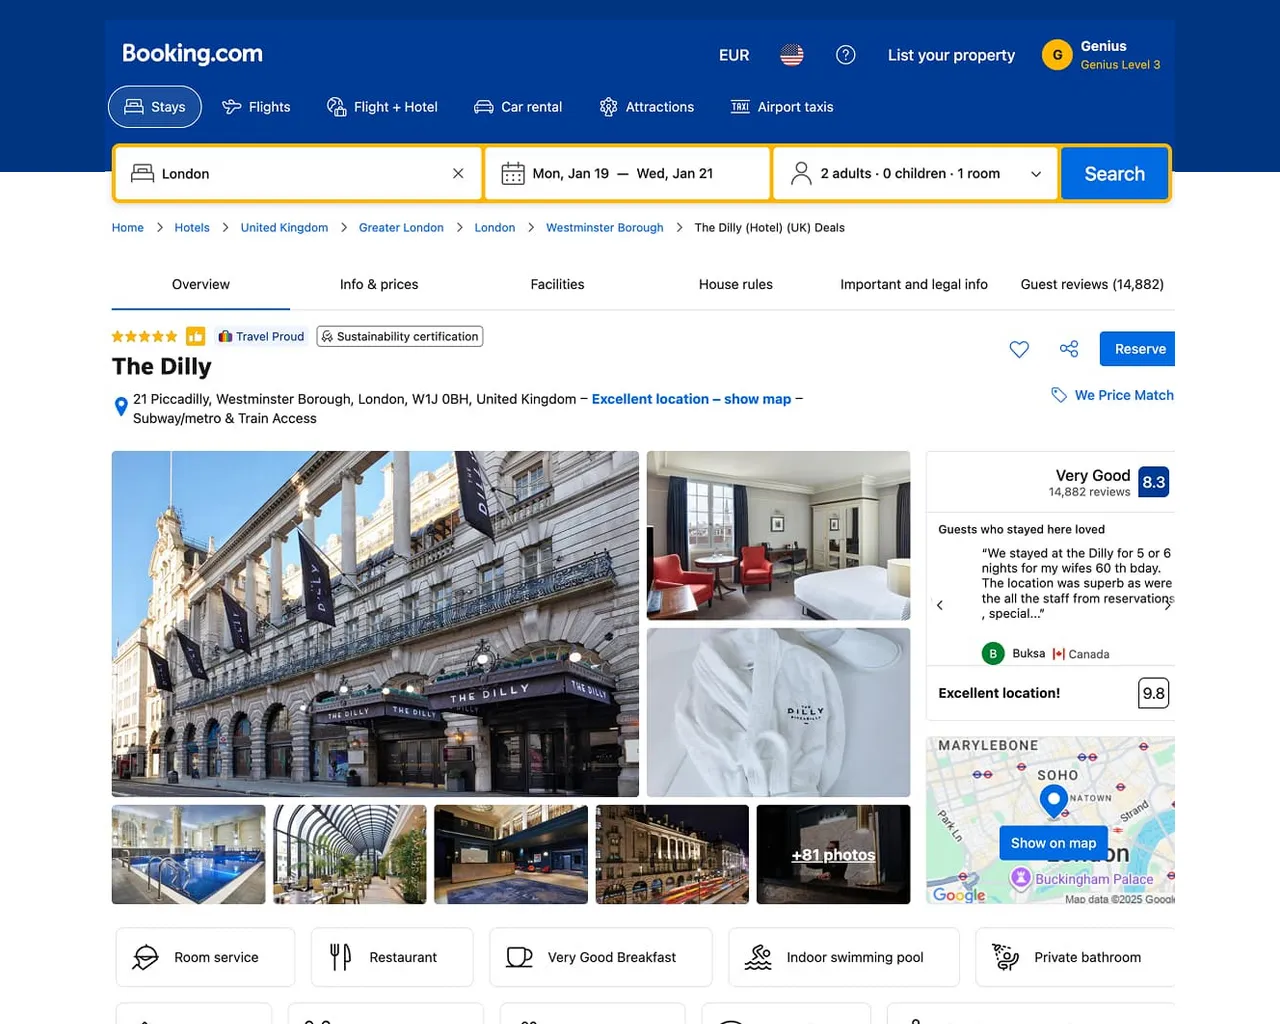Viewport: 1280px width, 1024px height.
Task: Clear the London destination with X
Action: [x=458, y=173]
